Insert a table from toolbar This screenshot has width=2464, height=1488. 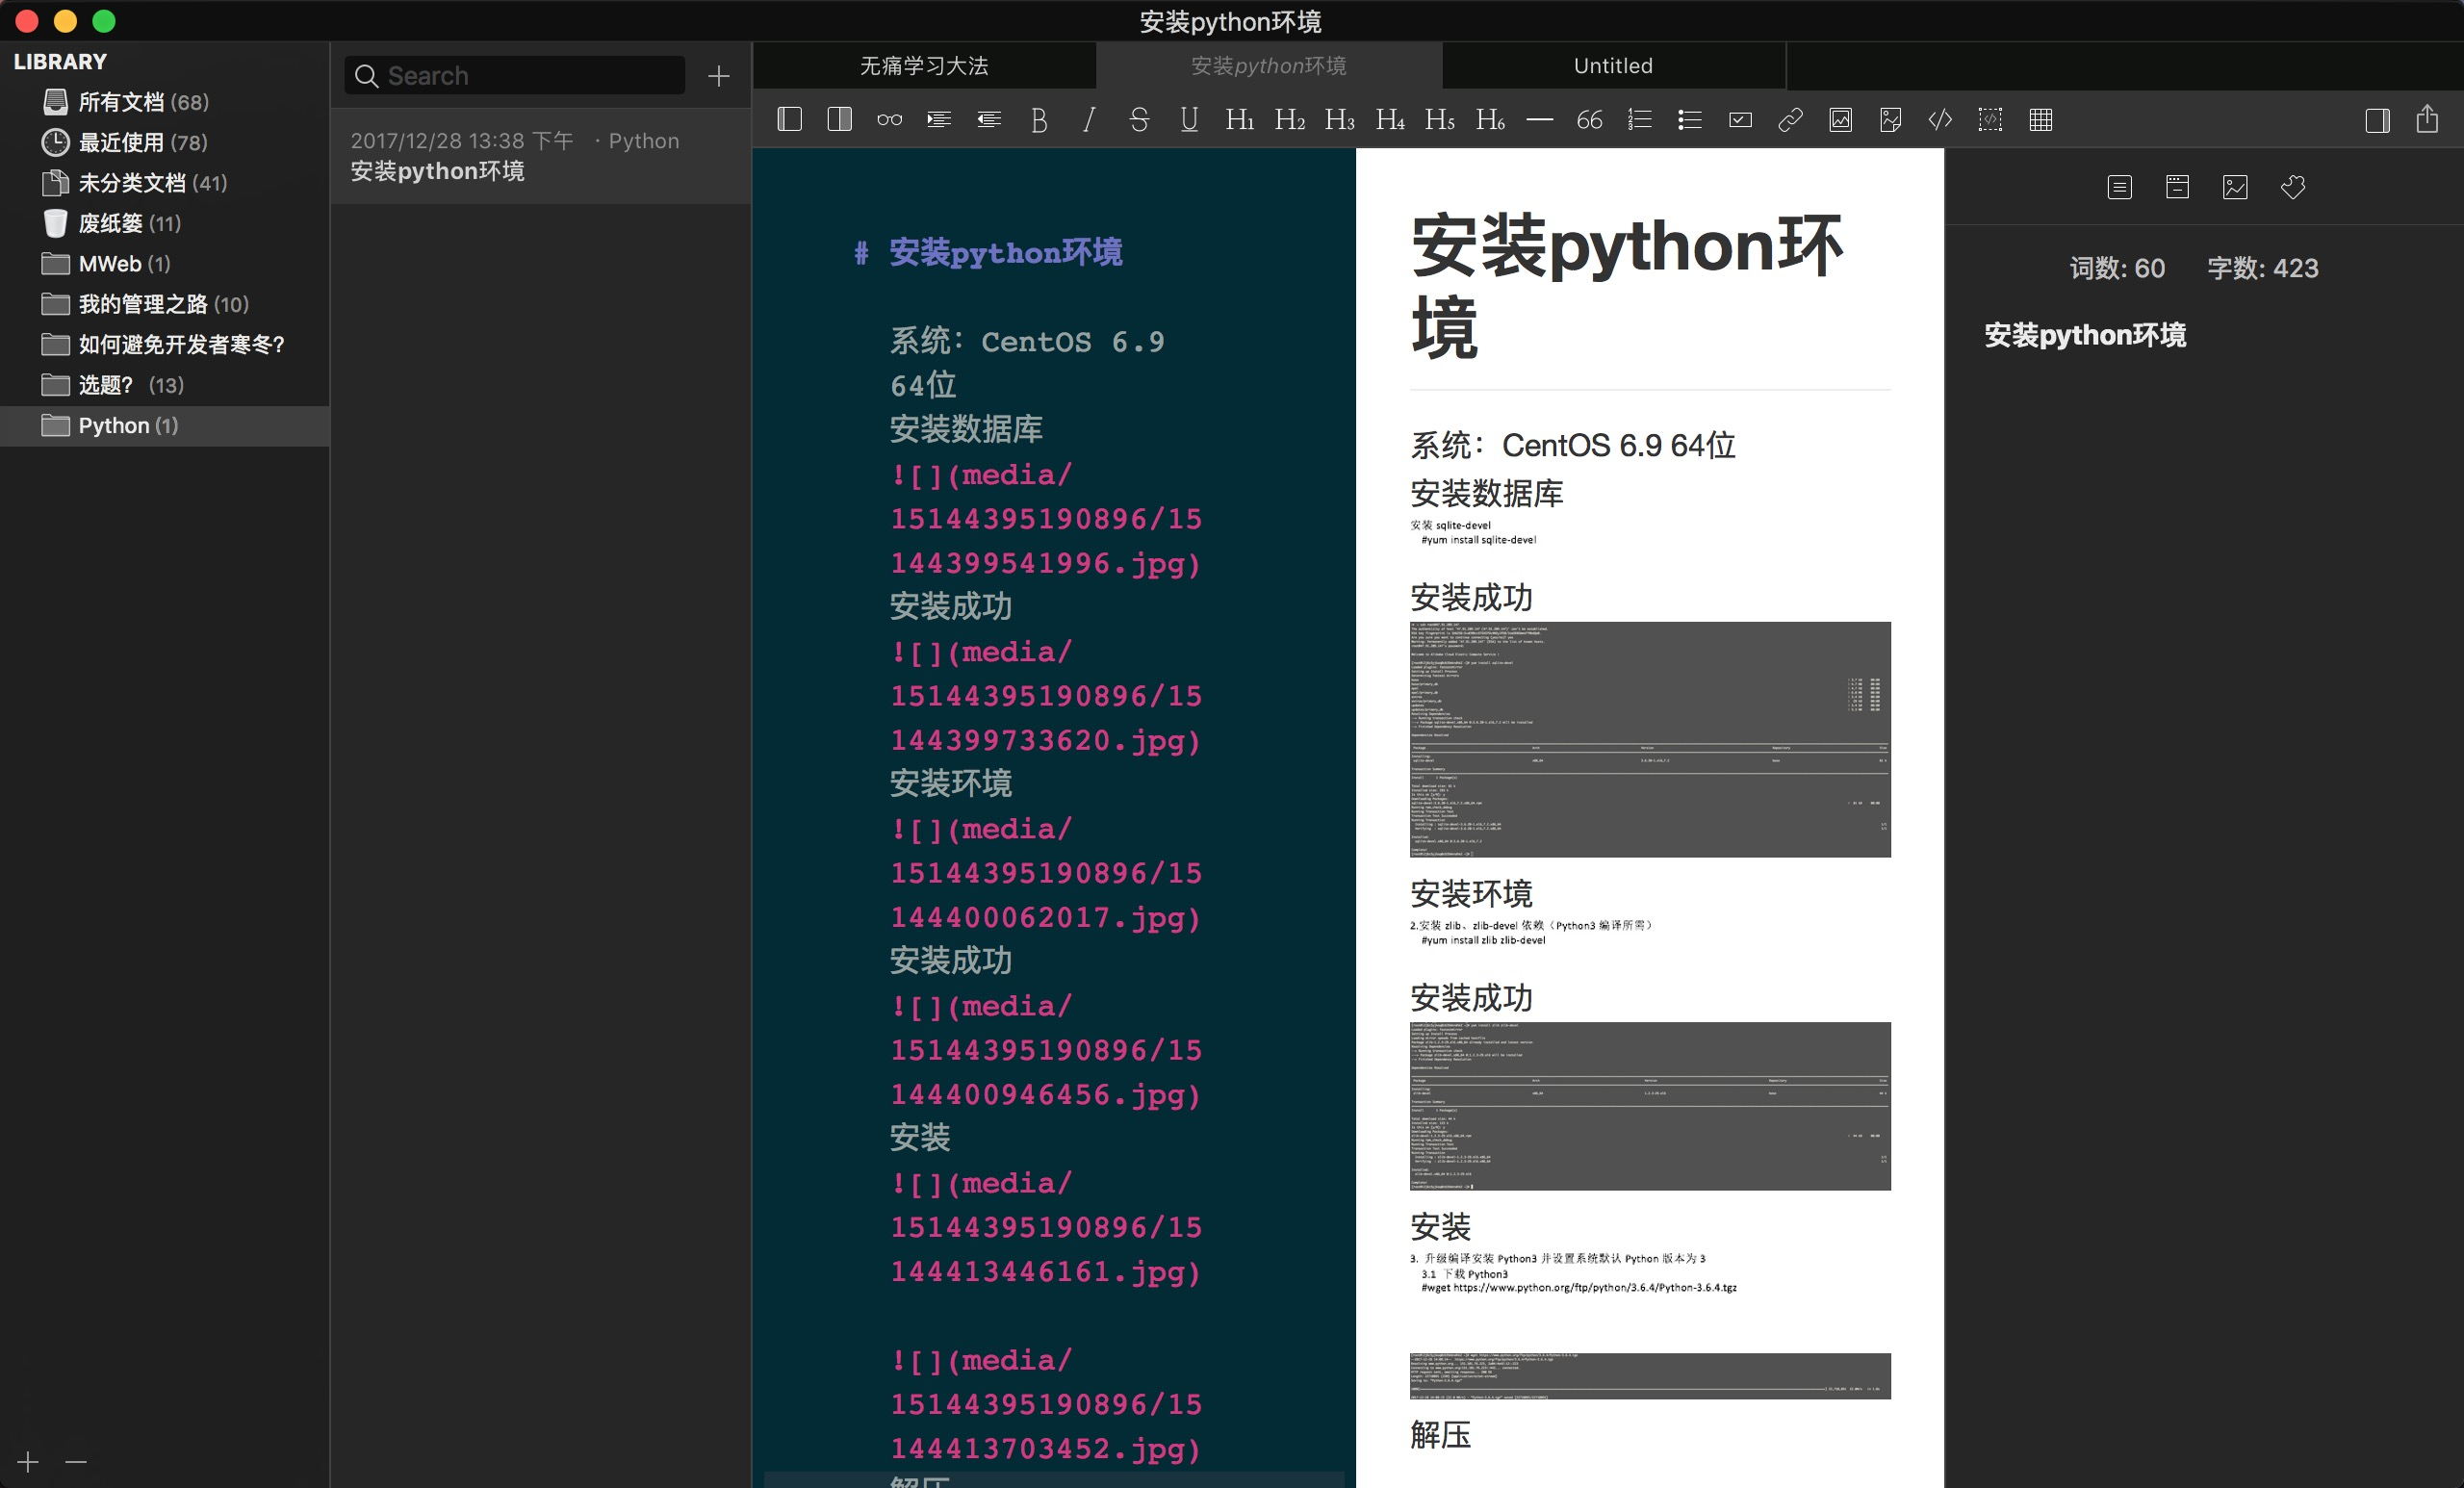[x=2040, y=120]
